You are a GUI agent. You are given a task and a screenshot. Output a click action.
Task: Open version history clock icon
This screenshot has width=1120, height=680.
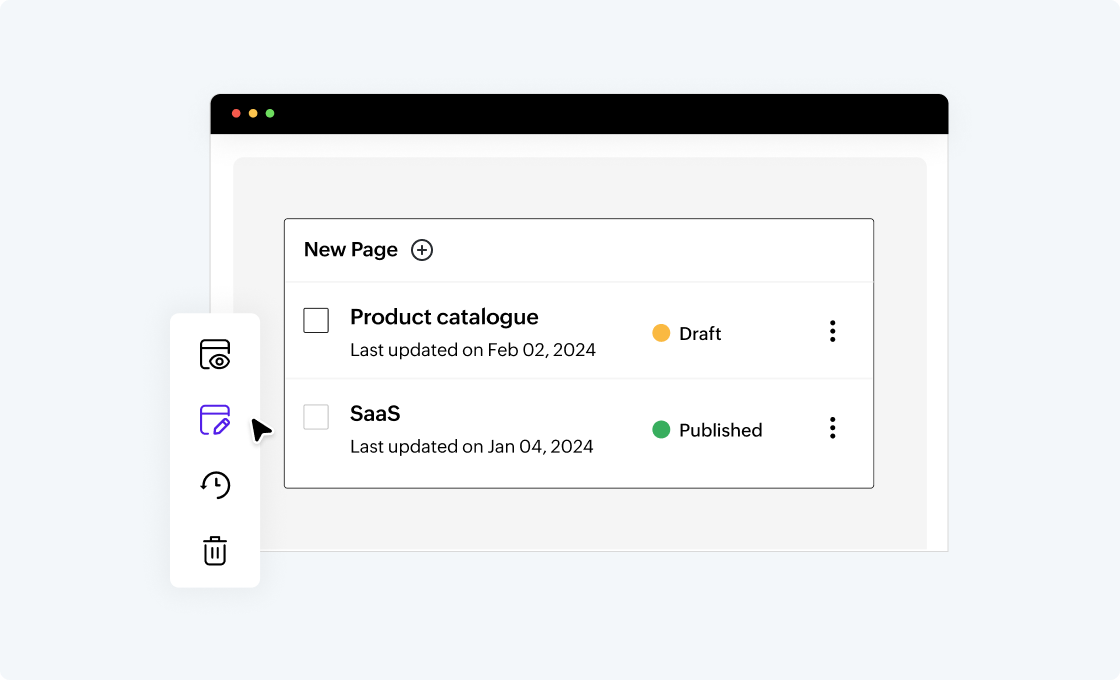(x=215, y=485)
